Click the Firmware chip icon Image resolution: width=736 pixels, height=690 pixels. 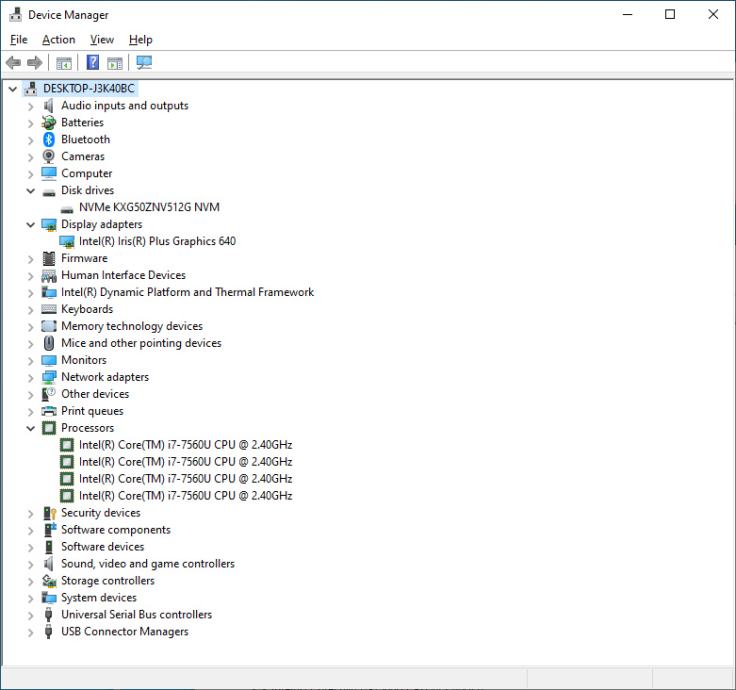(49, 259)
